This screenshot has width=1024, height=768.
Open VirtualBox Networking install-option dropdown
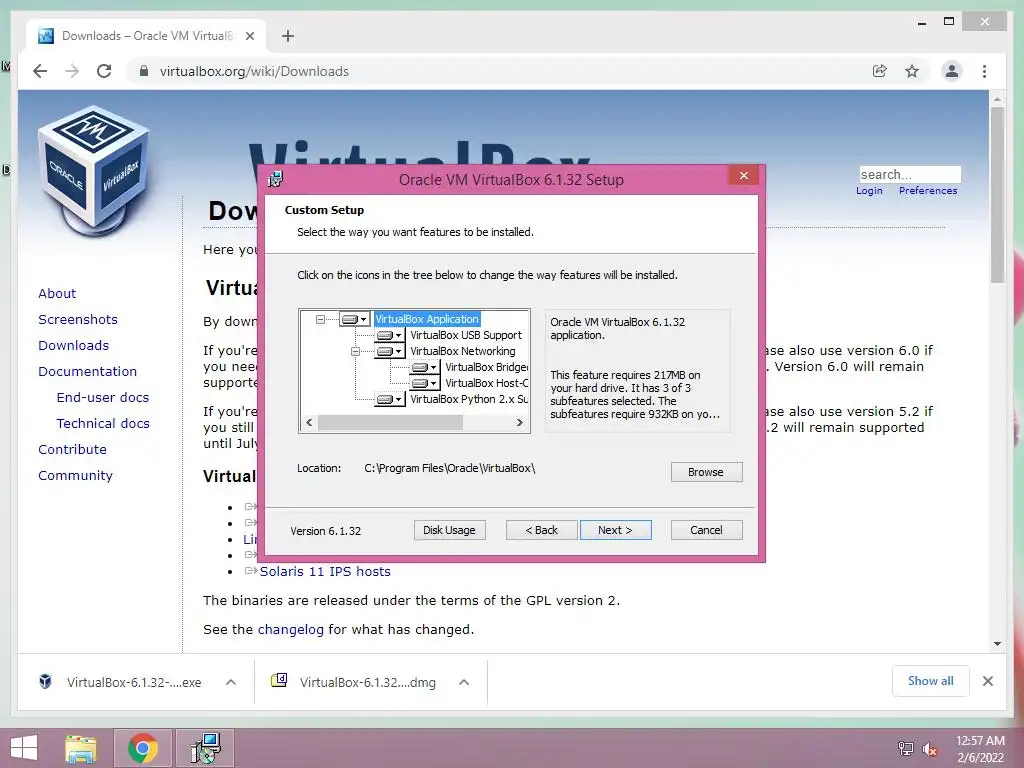coord(390,351)
